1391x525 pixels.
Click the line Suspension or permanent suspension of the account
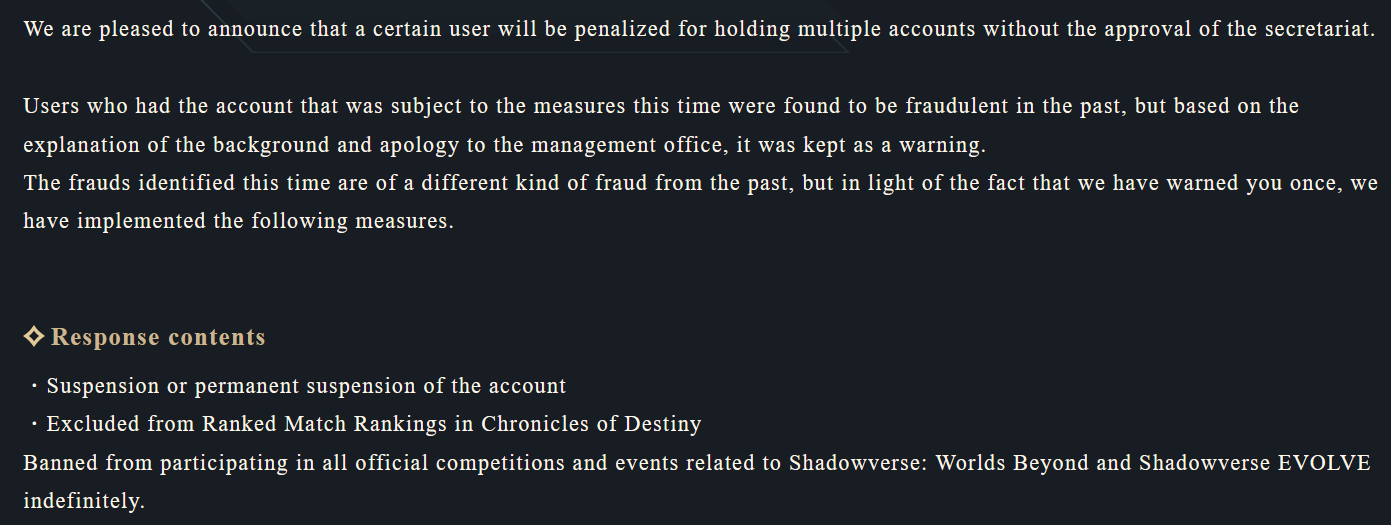click(x=306, y=386)
